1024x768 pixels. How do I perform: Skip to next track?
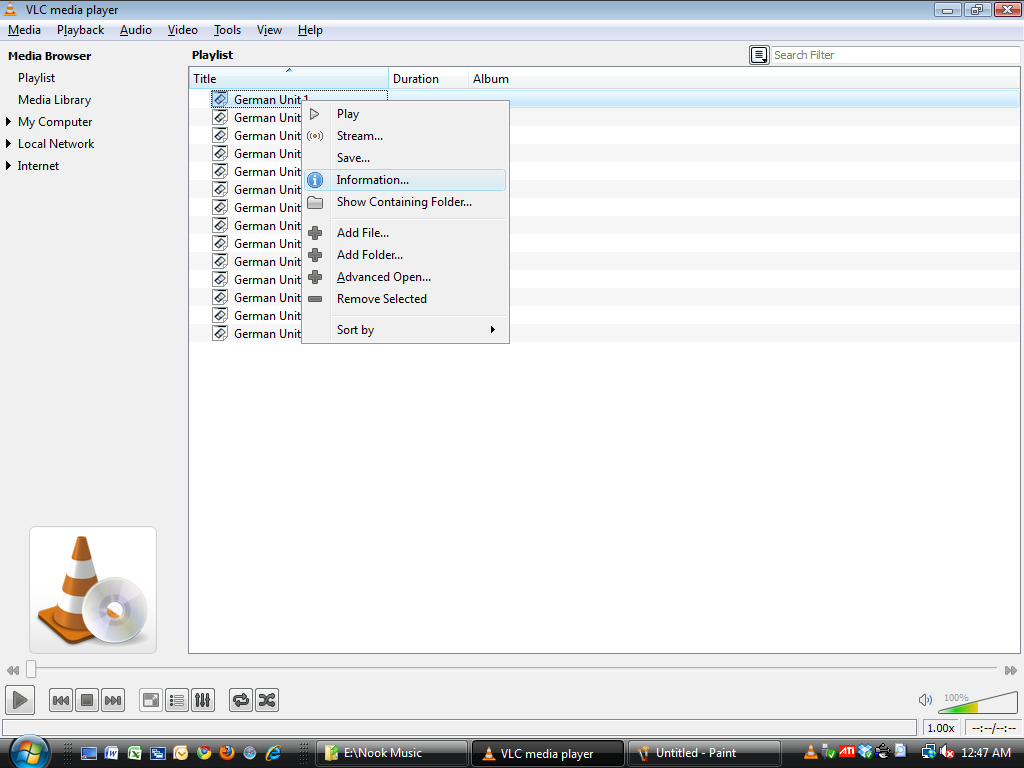point(113,700)
